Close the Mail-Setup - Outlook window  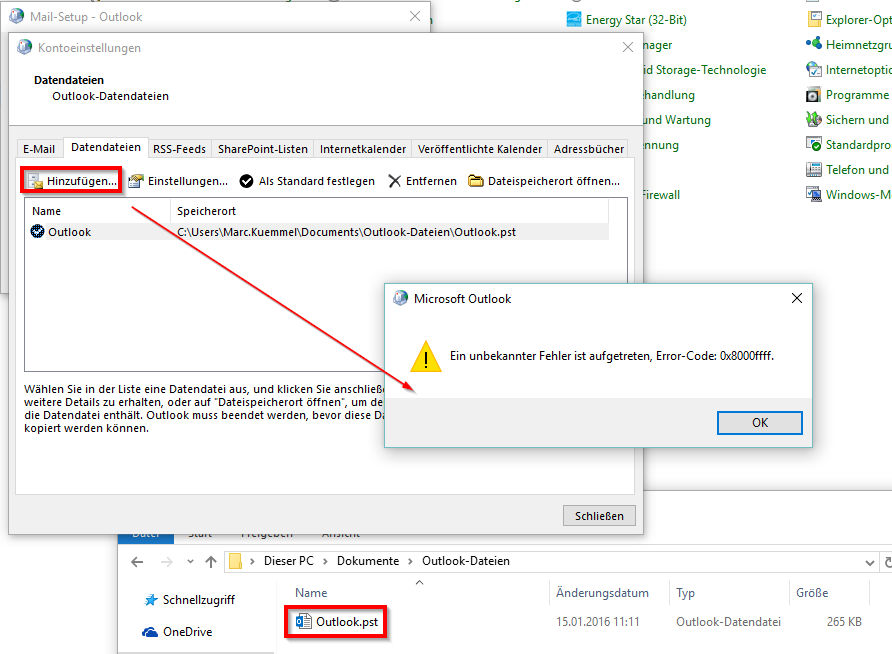click(415, 16)
